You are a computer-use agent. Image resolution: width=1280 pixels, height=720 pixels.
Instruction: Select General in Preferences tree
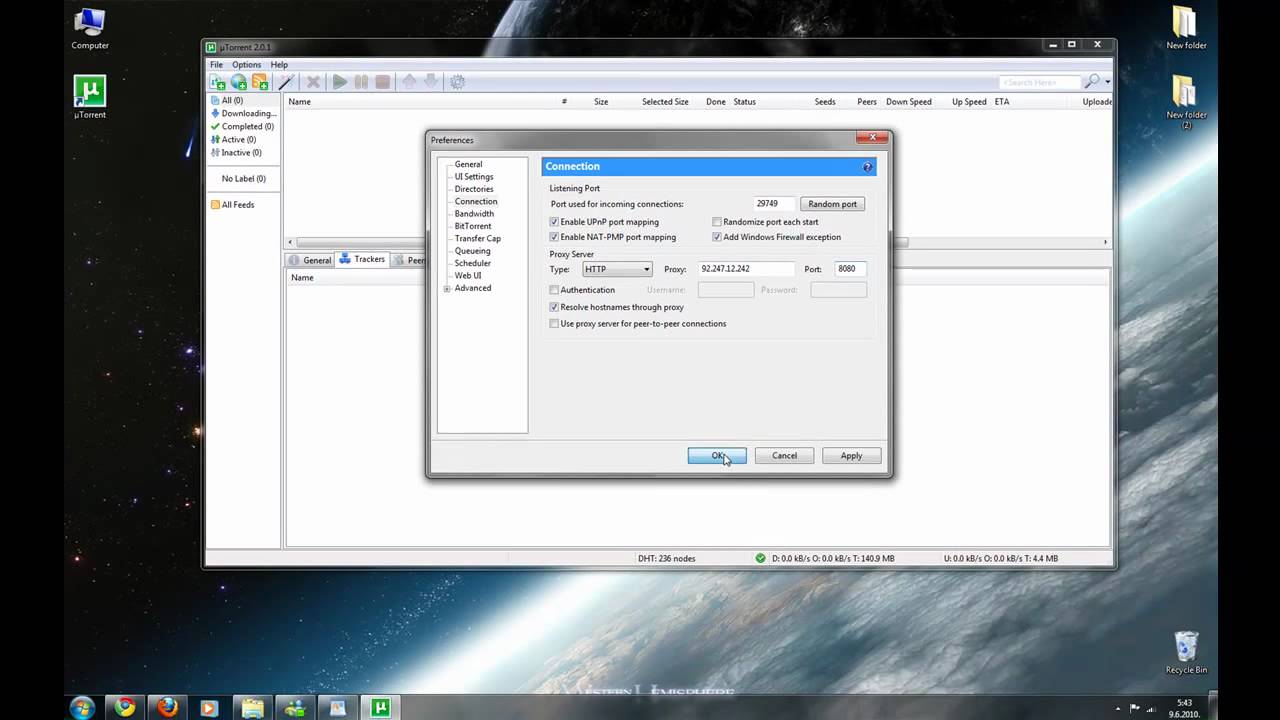tap(468, 164)
